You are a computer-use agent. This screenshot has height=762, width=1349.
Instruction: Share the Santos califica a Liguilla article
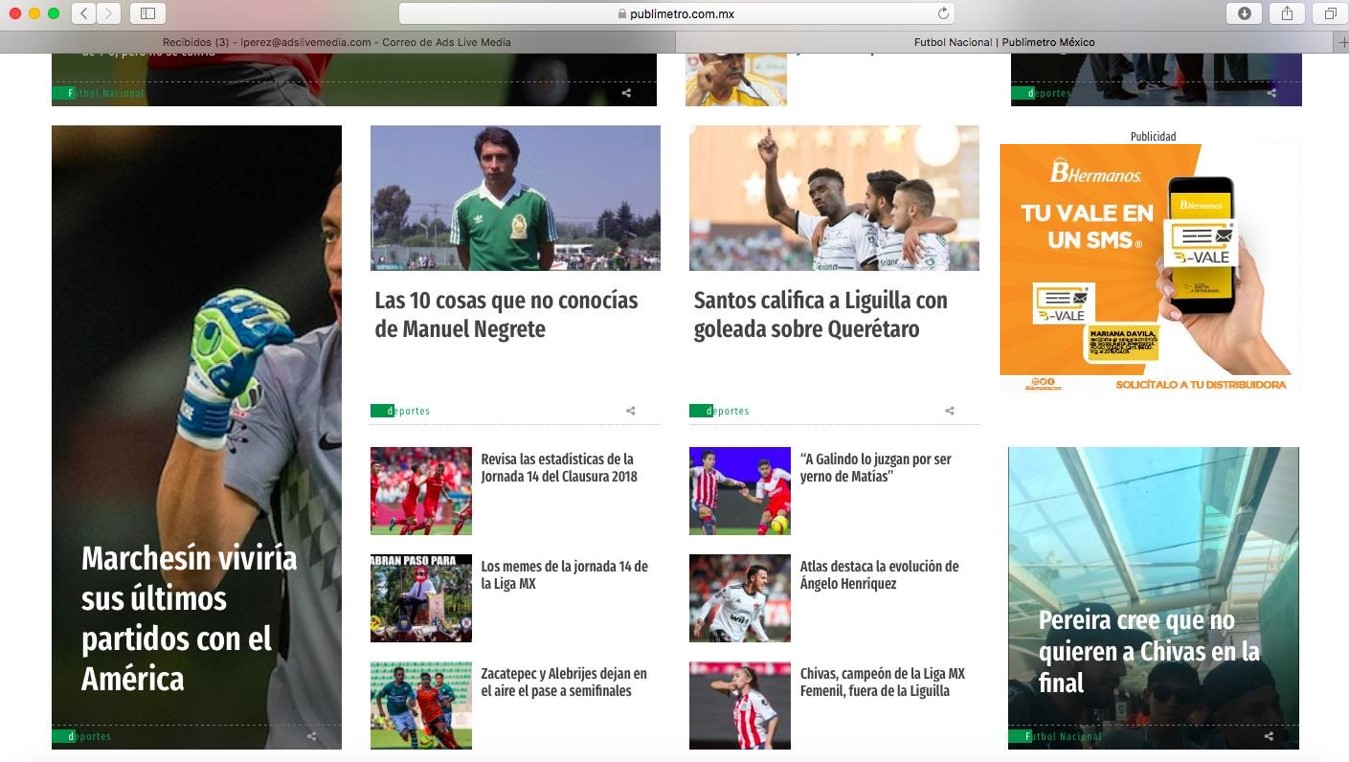pyautogui.click(x=949, y=411)
